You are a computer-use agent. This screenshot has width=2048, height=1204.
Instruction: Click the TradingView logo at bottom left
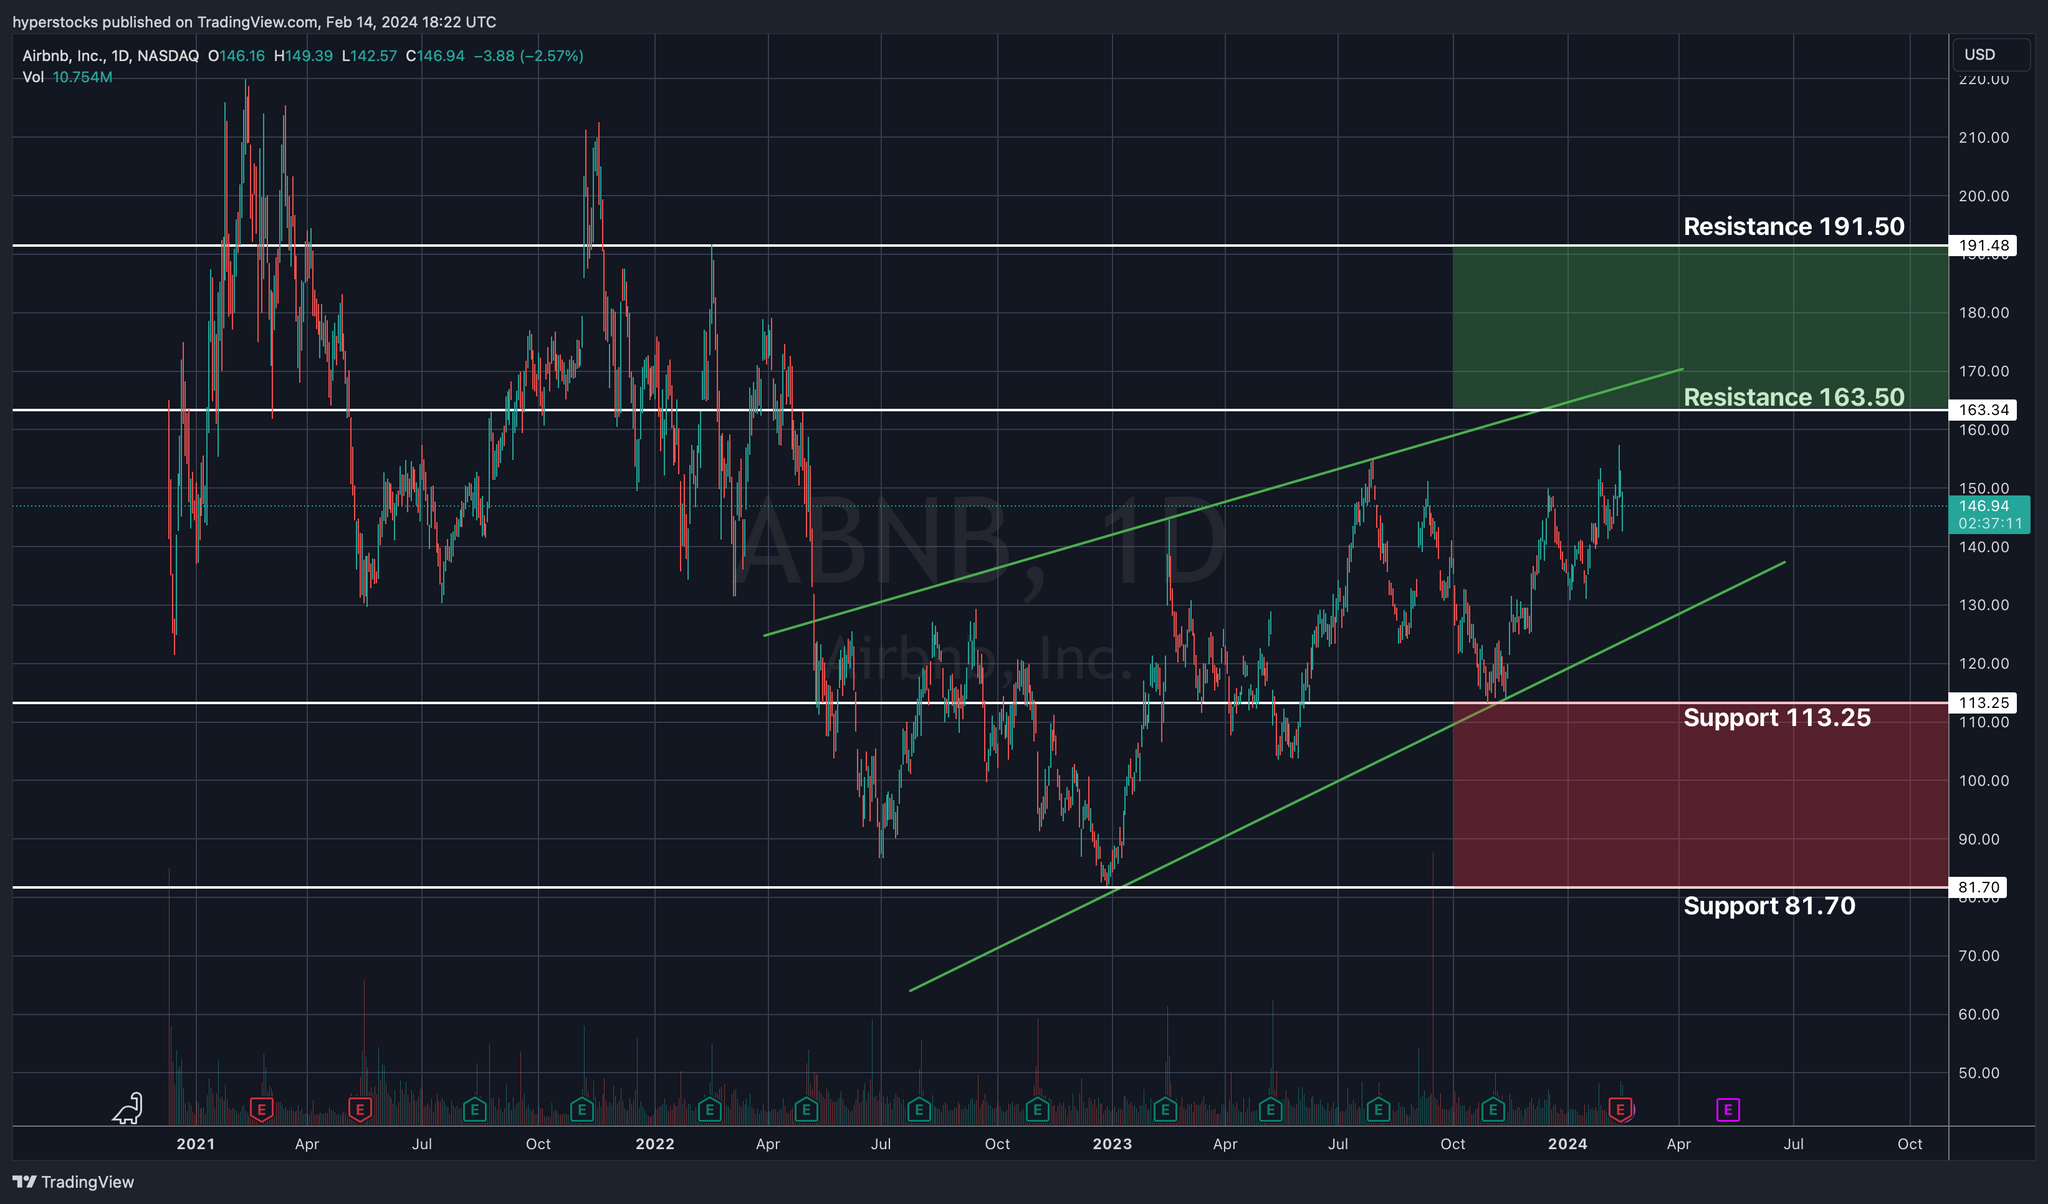point(74,1182)
